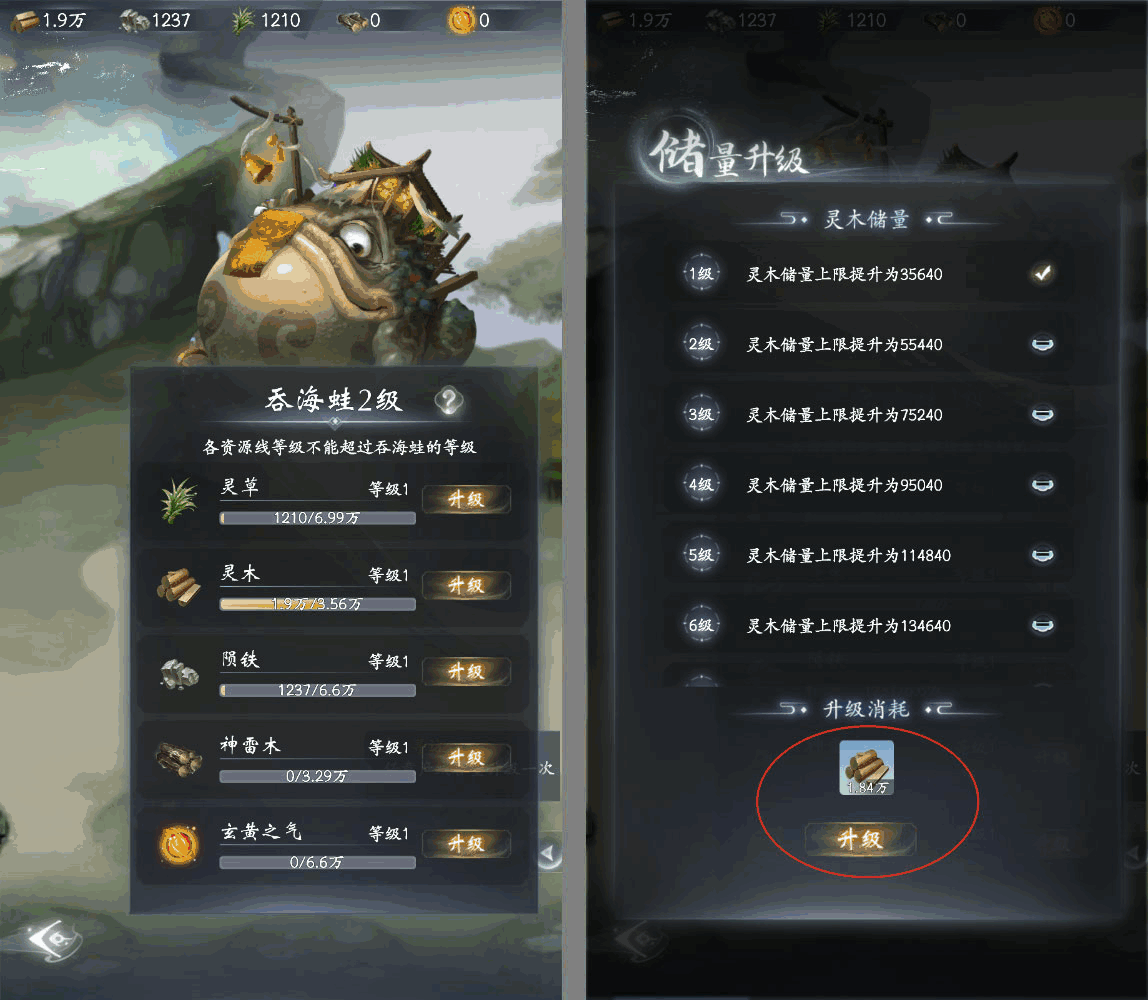1148x1000 pixels.
Task: Click the checkmark on level 1 storage row
Action: click(x=1043, y=274)
